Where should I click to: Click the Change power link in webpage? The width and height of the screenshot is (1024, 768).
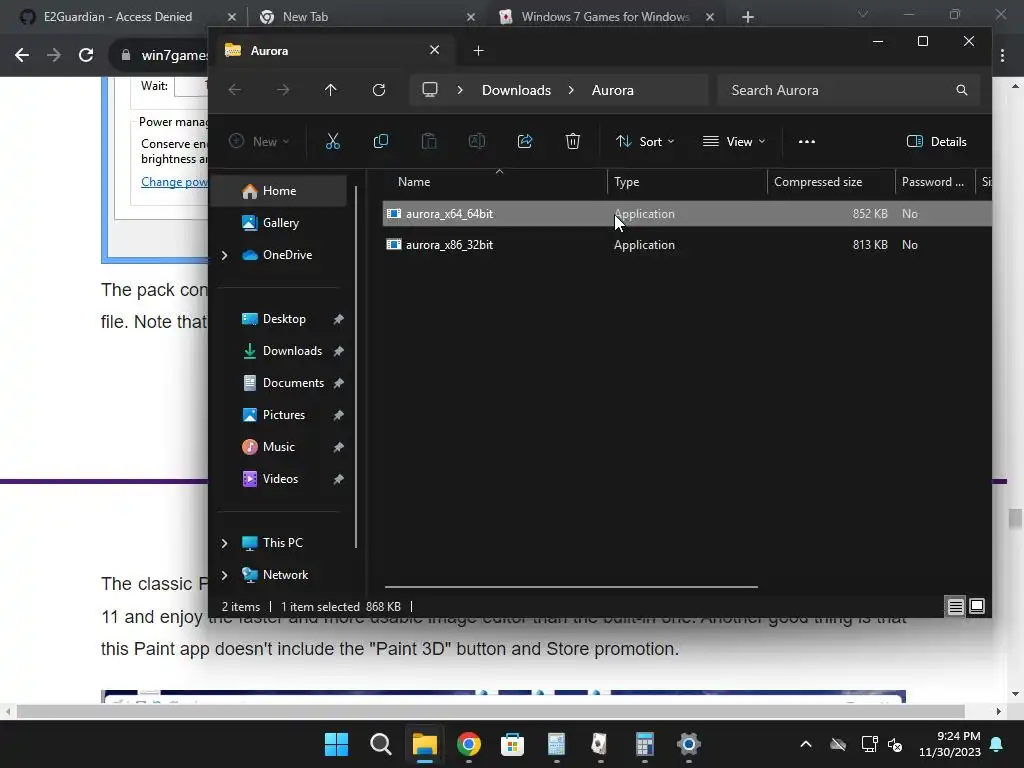(174, 182)
